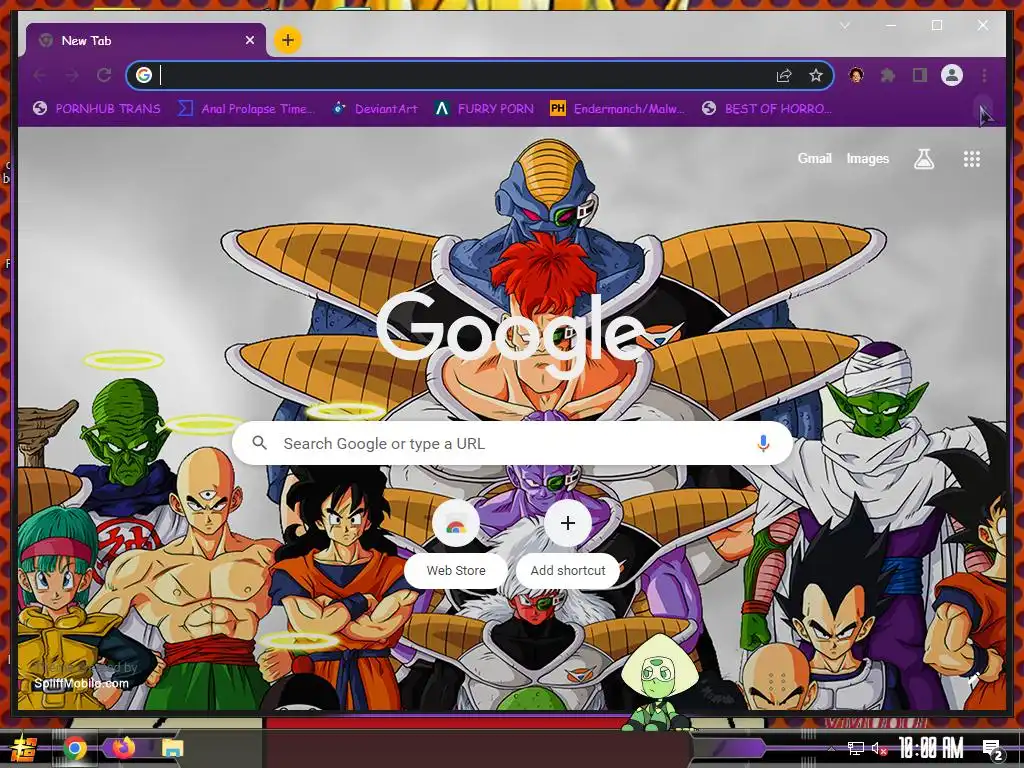
Task: Start voice search with microphone icon
Action: coord(763,443)
